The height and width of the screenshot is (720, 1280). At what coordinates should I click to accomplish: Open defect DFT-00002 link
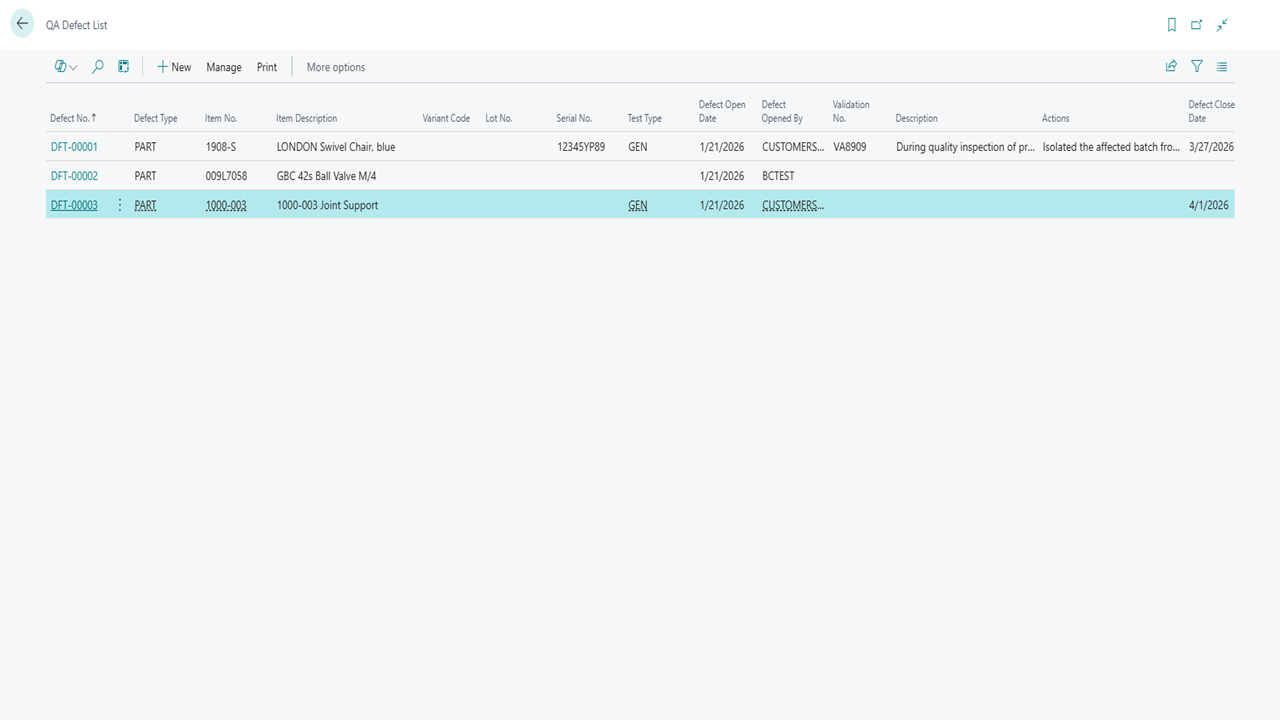tap(74, 176)
